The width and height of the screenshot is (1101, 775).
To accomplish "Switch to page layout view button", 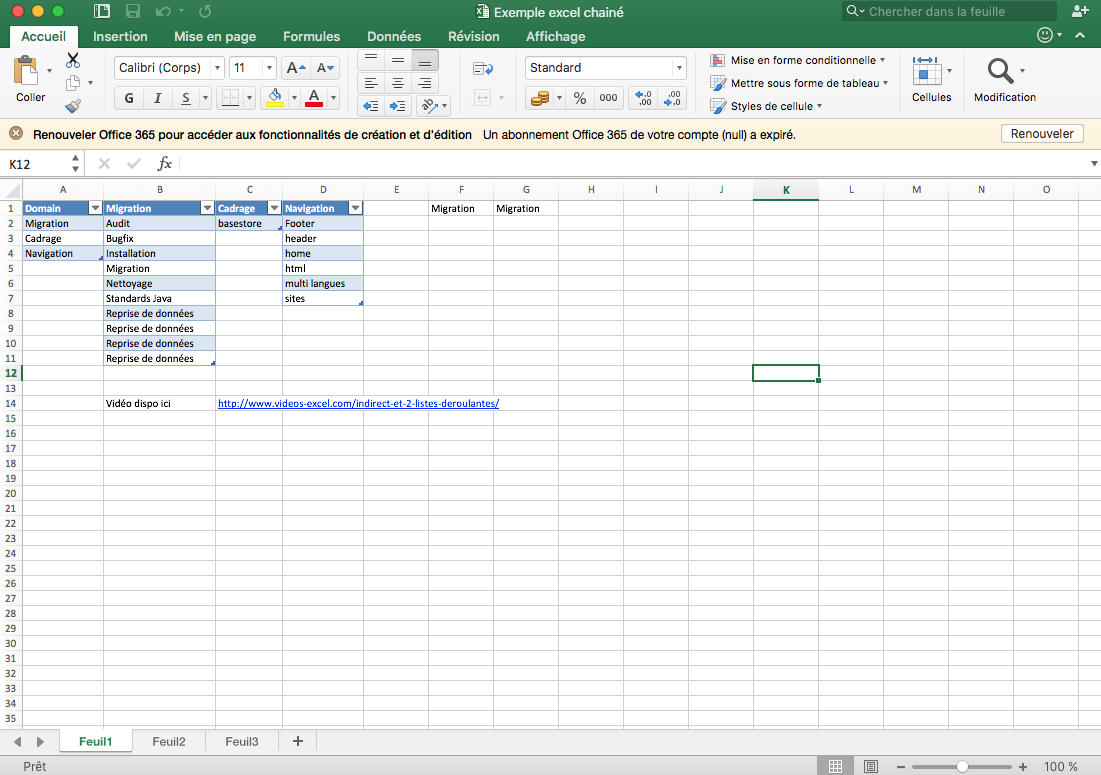I will [x=871, y=766].
